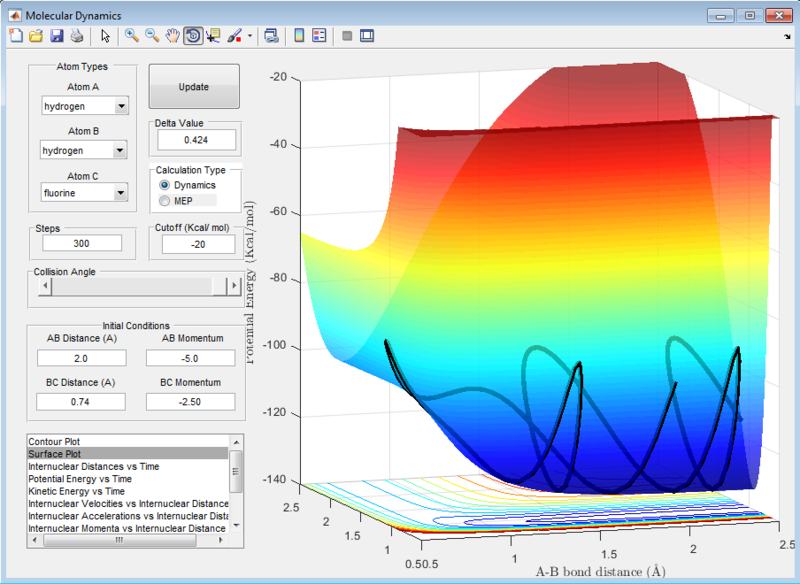
Task: Select the Zoom Out magnifier tool
Action: coord(152,35)
